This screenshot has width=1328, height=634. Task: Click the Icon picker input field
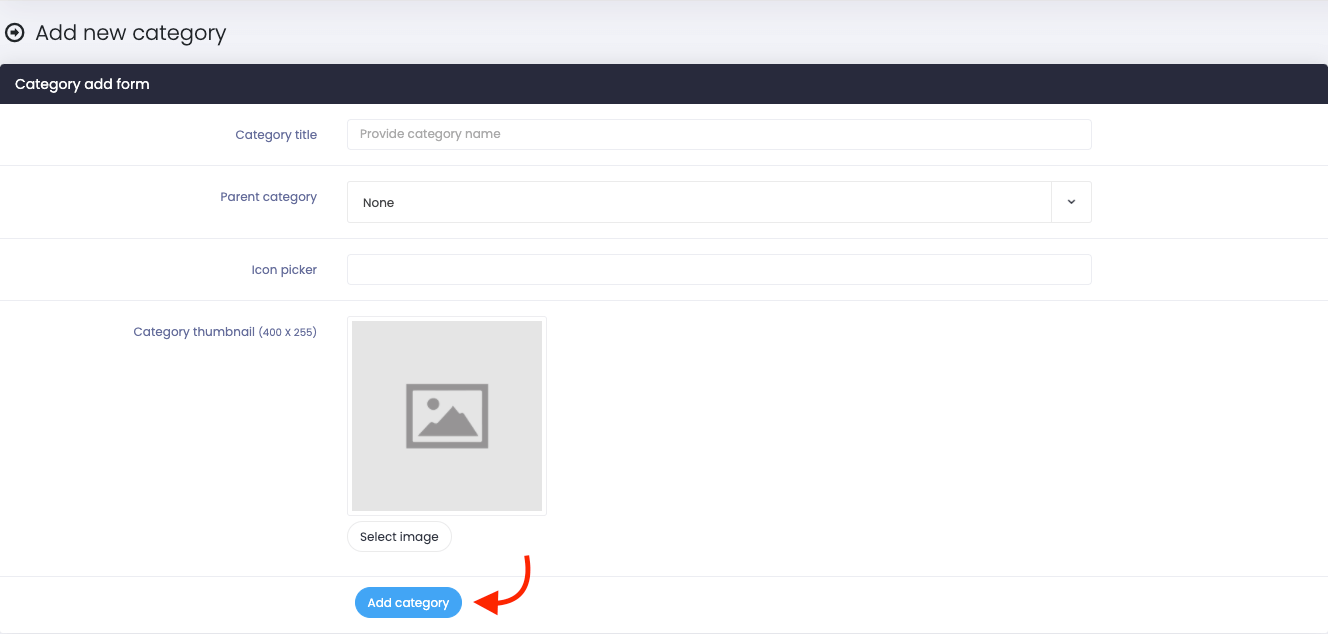719,269
